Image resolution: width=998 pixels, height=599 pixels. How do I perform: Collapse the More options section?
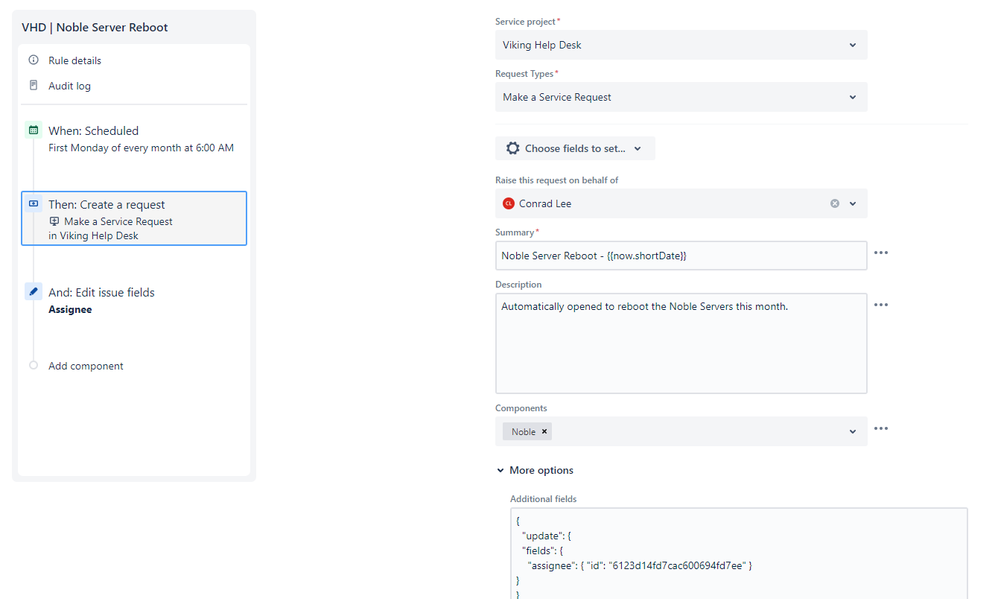535,470
